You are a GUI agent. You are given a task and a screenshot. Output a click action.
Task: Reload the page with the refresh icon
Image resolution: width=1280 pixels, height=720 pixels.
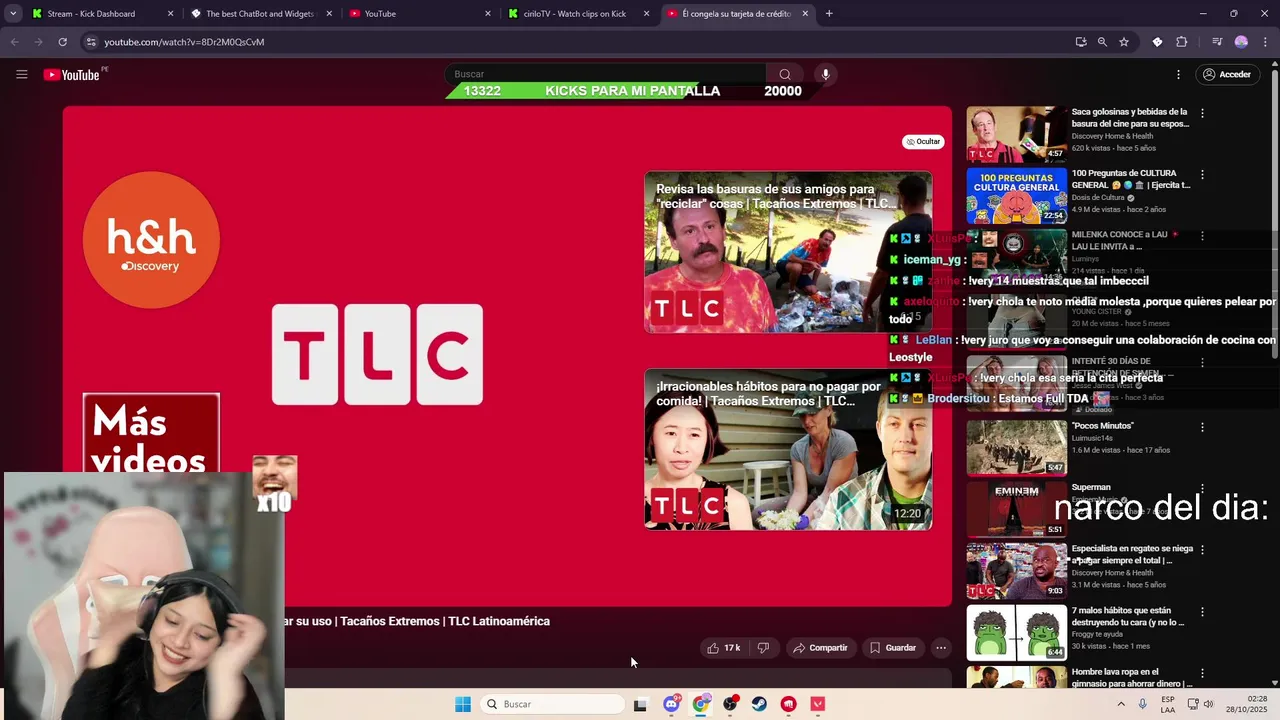click(62, 42)
